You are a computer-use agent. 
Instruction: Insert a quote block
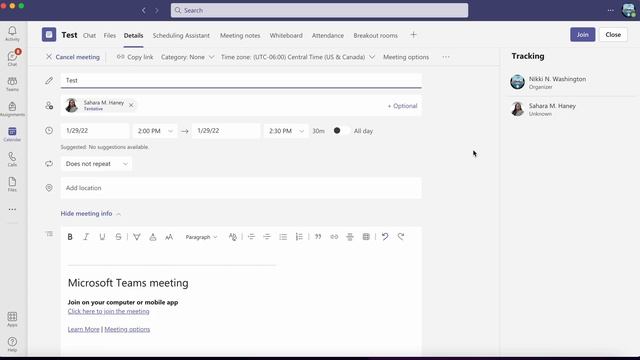(318, 237)
